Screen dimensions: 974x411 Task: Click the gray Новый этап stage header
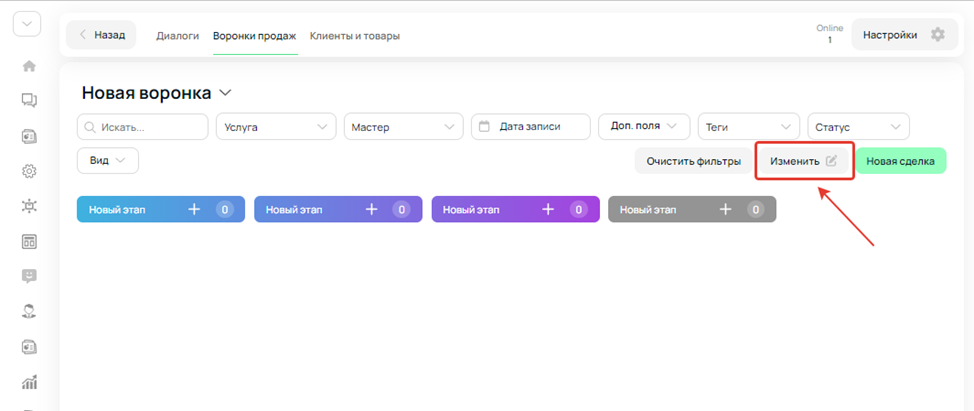point(692,209)
